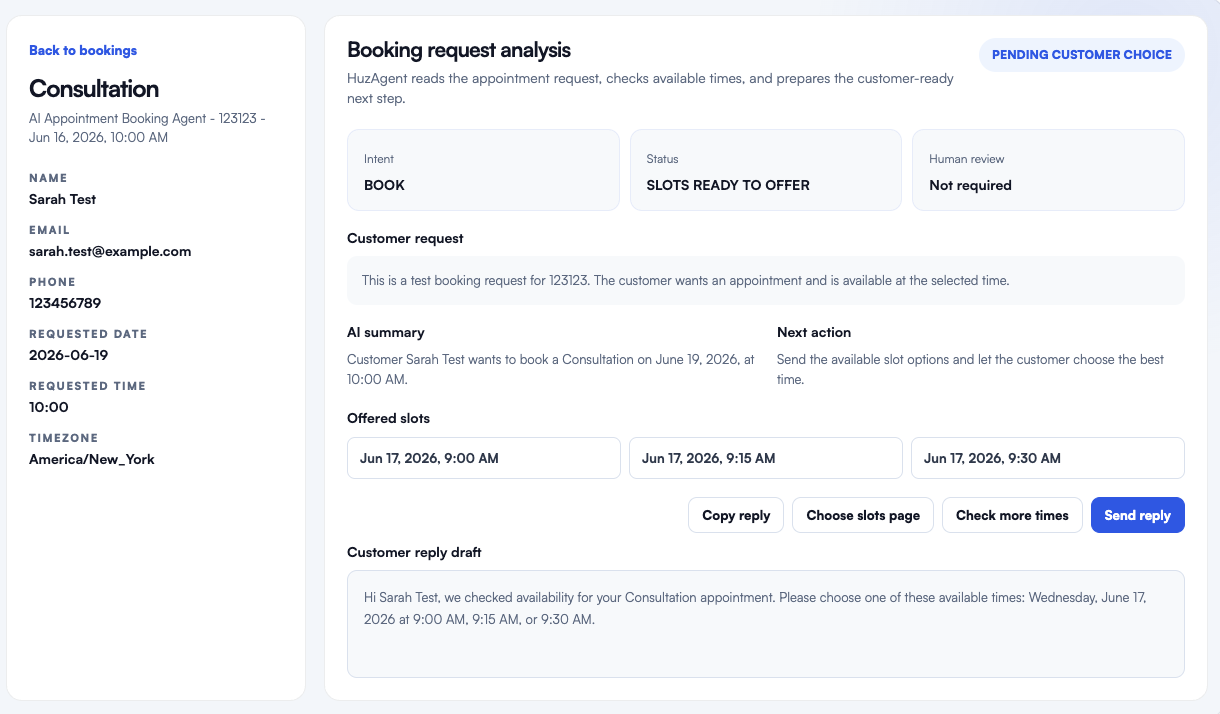
Task: Send the reply to customer
Action: coord(1138,515)
